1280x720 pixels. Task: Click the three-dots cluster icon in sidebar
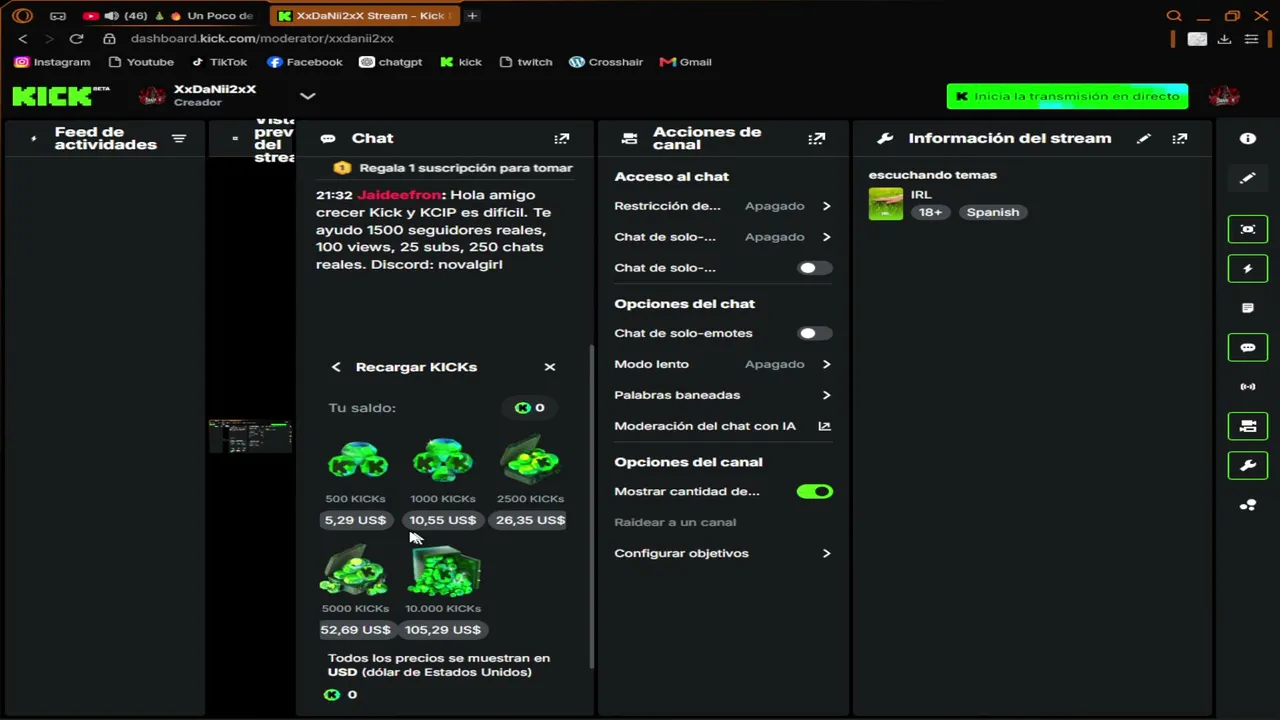pos(1247,505)
